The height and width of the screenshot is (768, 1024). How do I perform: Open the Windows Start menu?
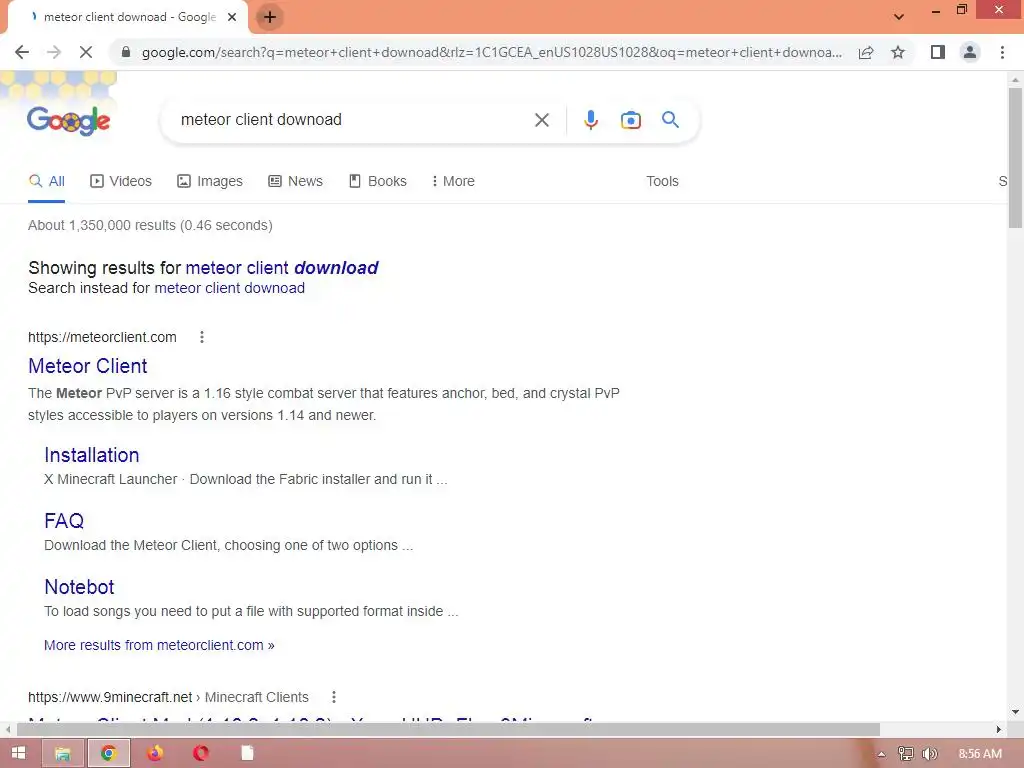pyautogui.click(x=18, y=753)
